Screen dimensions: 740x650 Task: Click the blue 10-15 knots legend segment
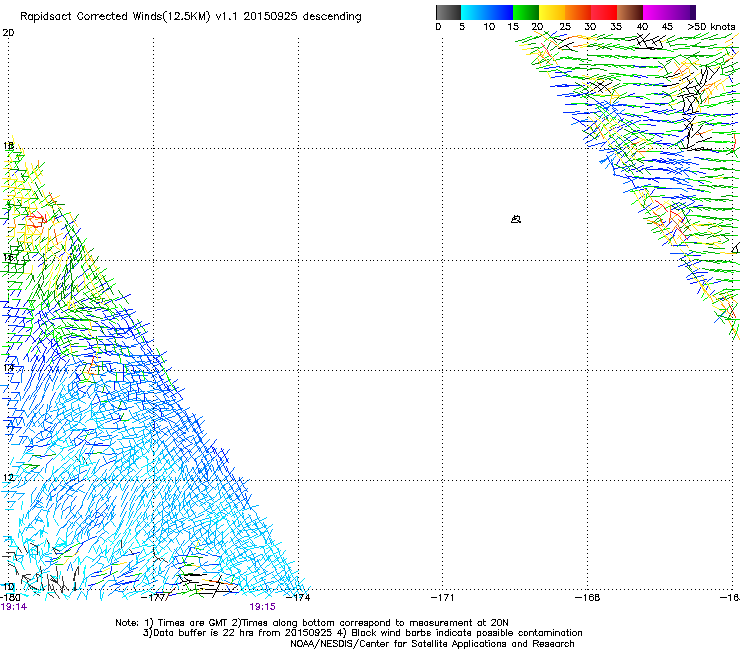click(500, 12)
